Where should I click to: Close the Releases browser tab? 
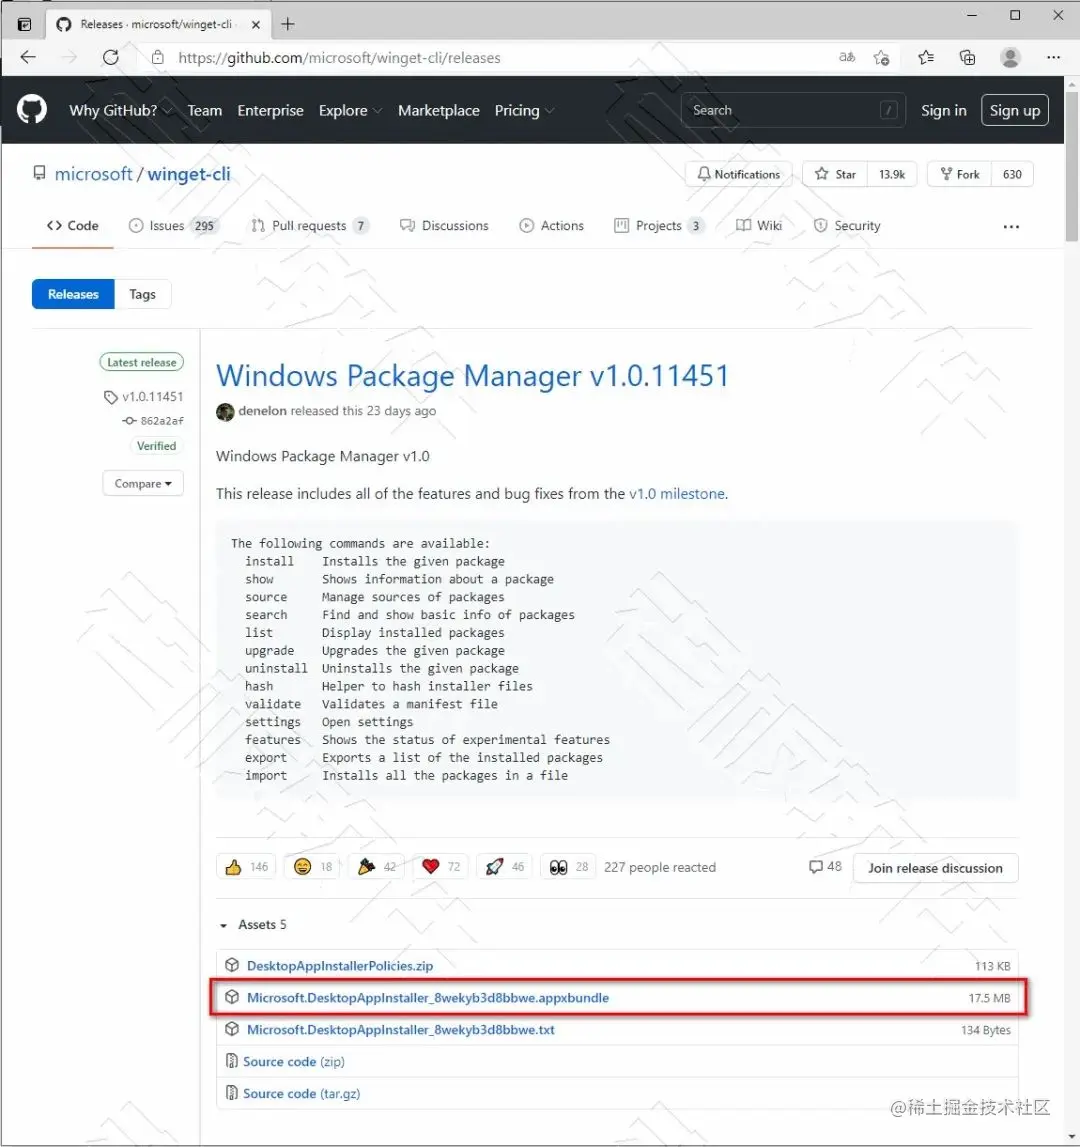click(255, 24)
